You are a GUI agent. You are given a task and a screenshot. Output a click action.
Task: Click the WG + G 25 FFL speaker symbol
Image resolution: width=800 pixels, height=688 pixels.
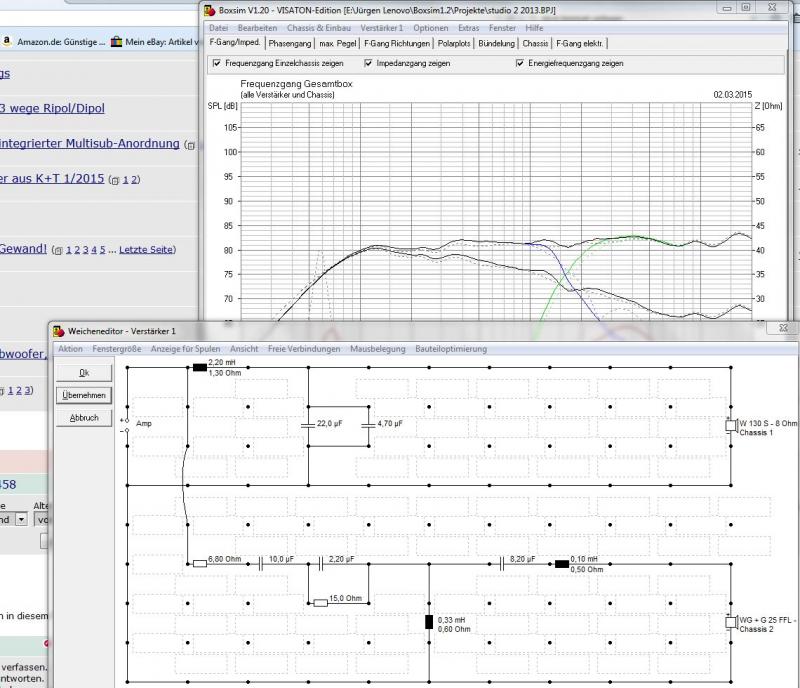click(x=730, y=622)
